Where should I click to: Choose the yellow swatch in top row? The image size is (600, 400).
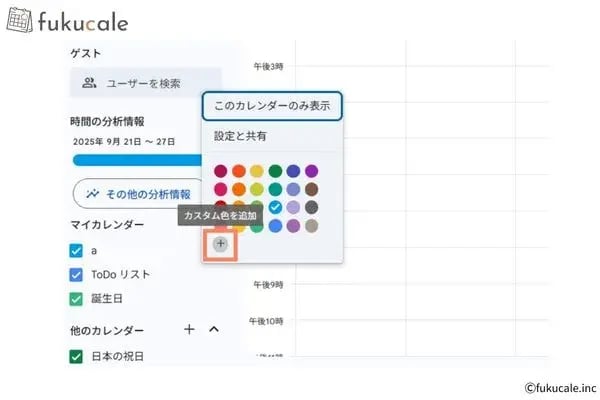point(257,171)
